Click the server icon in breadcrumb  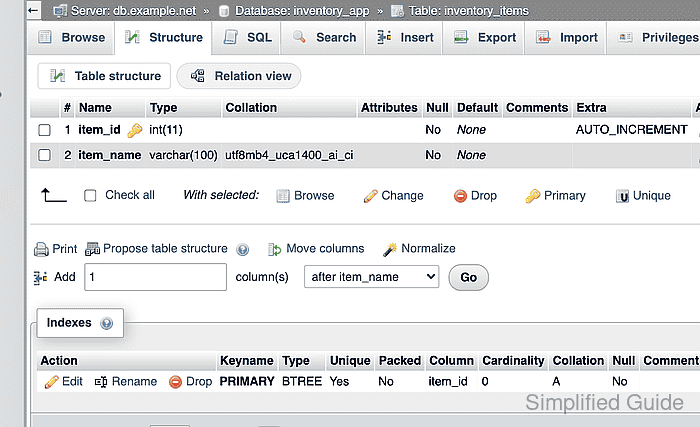[59, 11]
